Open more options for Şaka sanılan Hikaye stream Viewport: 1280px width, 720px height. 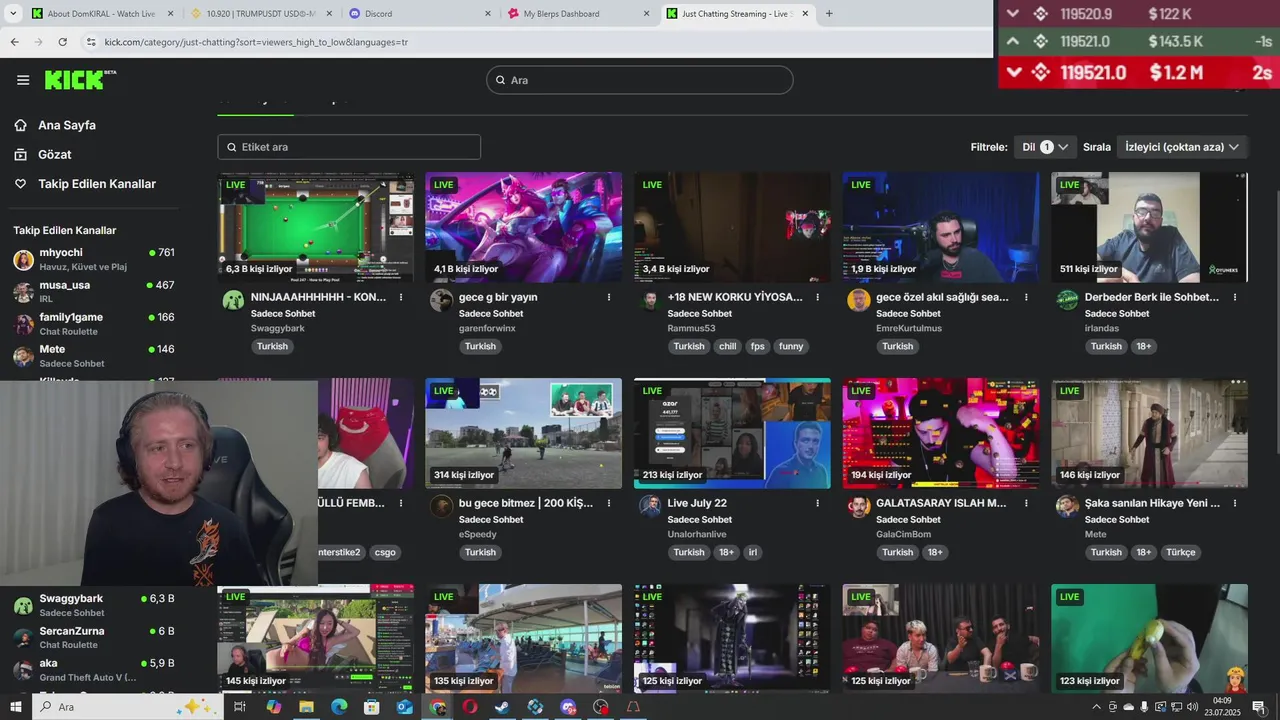[1235, 503]
